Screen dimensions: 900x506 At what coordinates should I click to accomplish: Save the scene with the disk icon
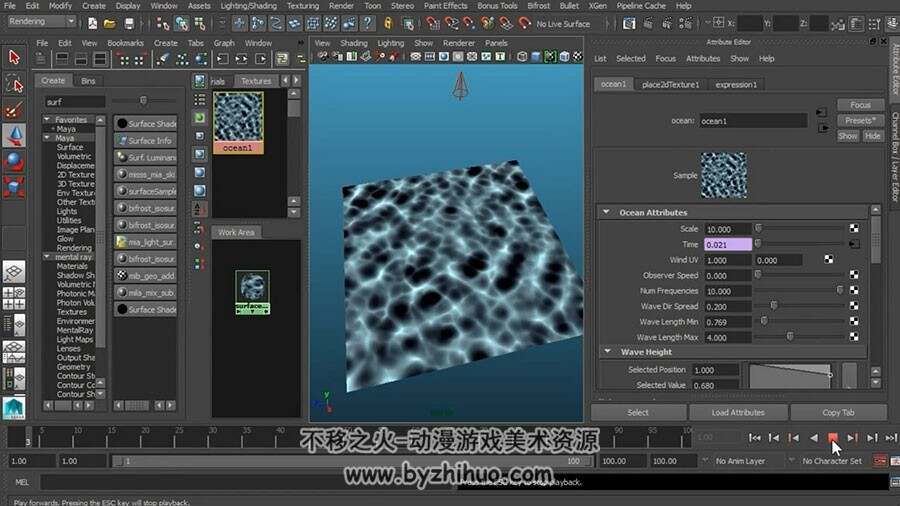(129, 24)
